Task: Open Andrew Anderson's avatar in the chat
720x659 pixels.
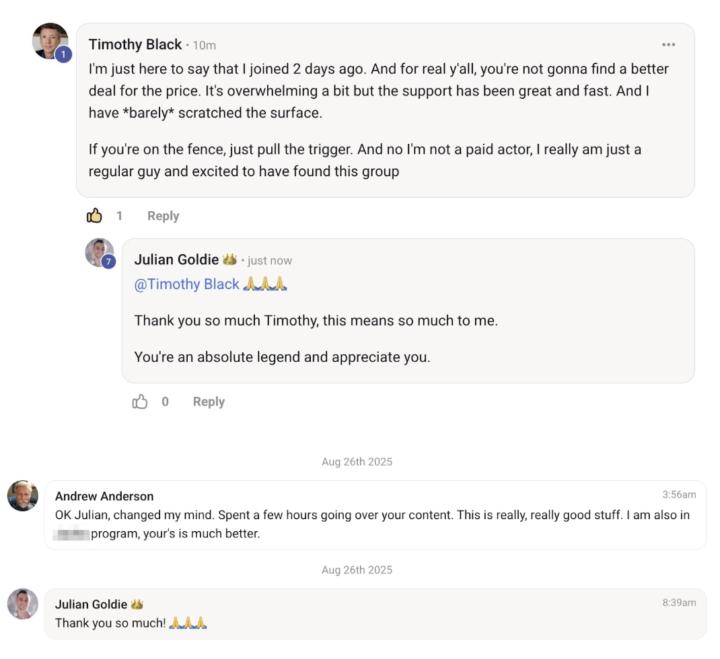Action: [x=22, y=495]
